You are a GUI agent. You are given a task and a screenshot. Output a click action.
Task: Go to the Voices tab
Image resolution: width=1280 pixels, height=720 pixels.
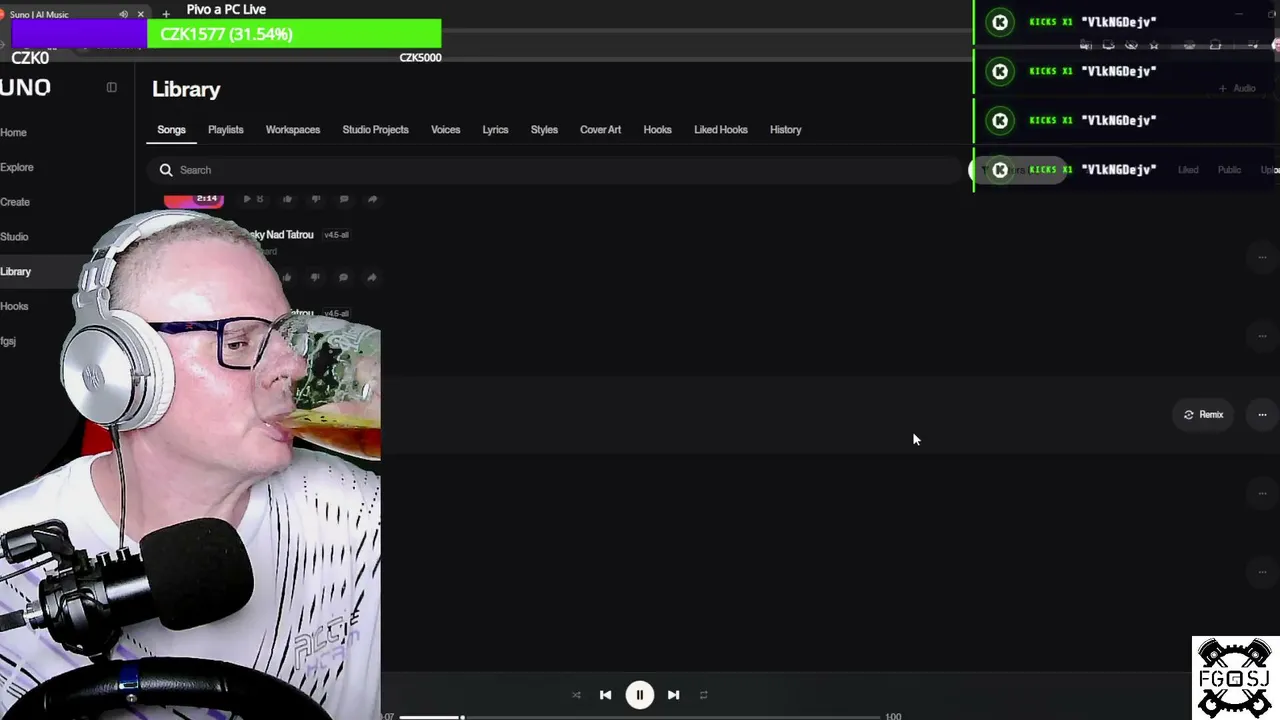(446, 130)
